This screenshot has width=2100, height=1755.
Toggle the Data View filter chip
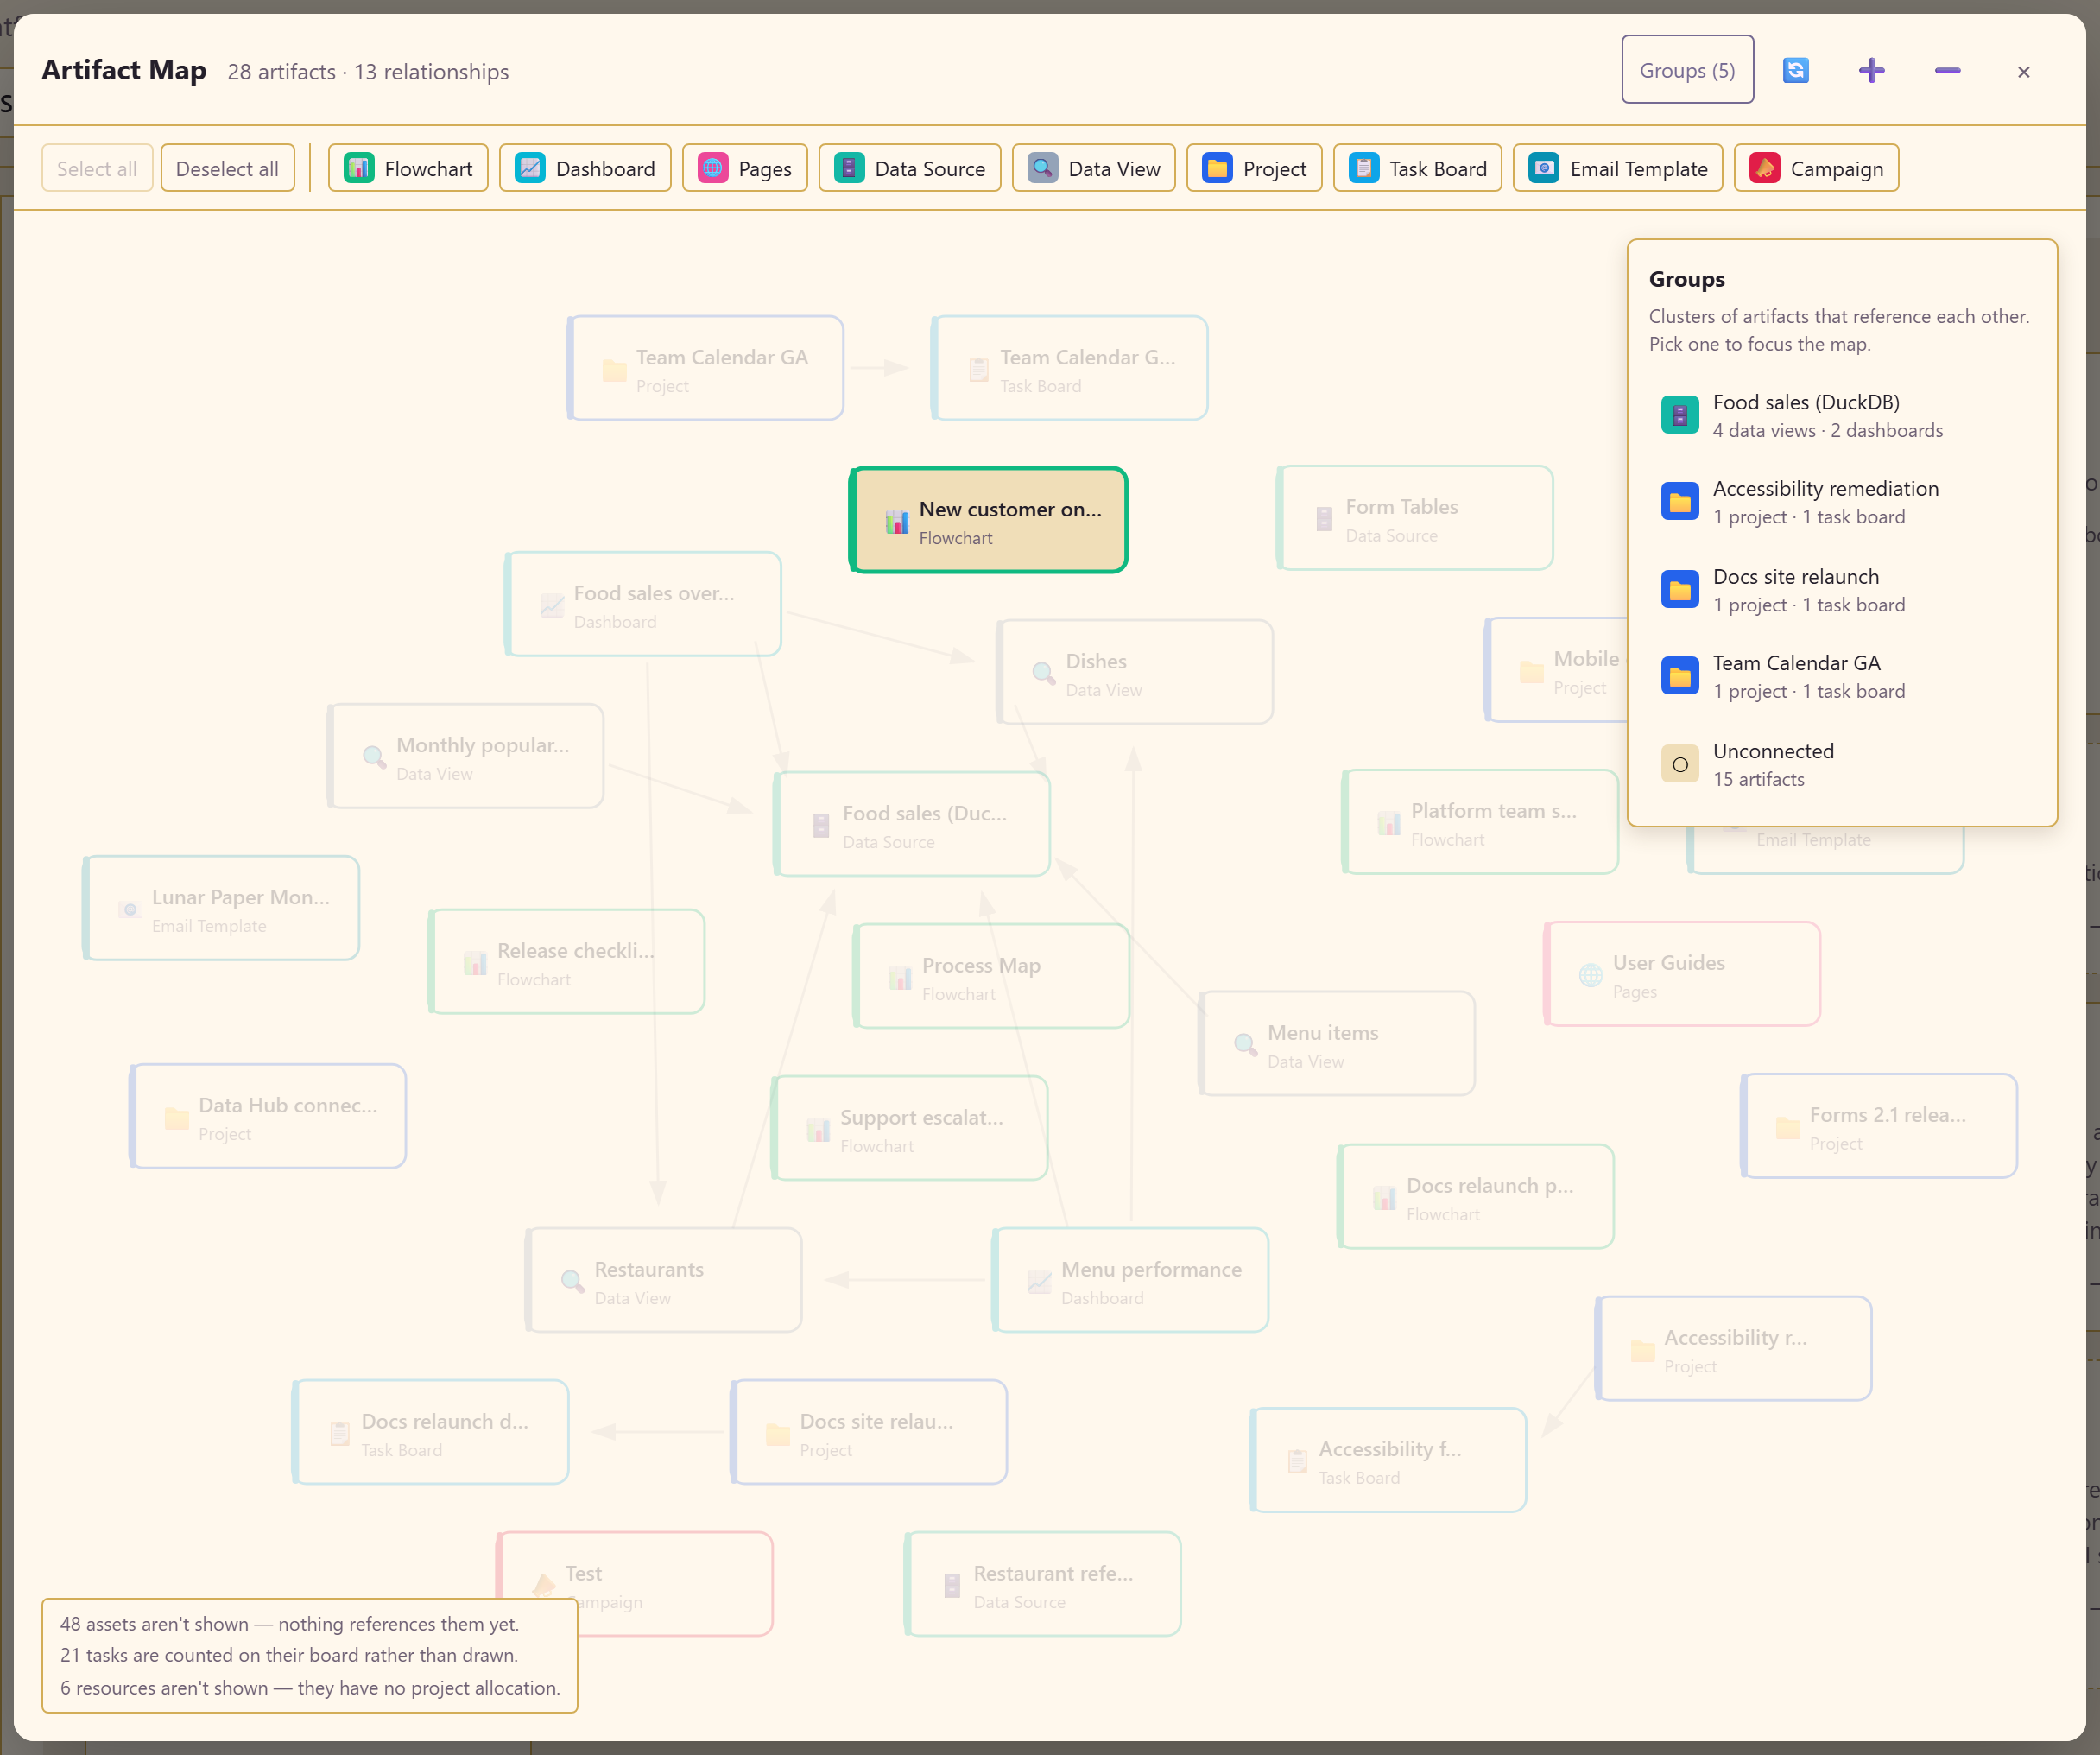1094,168
